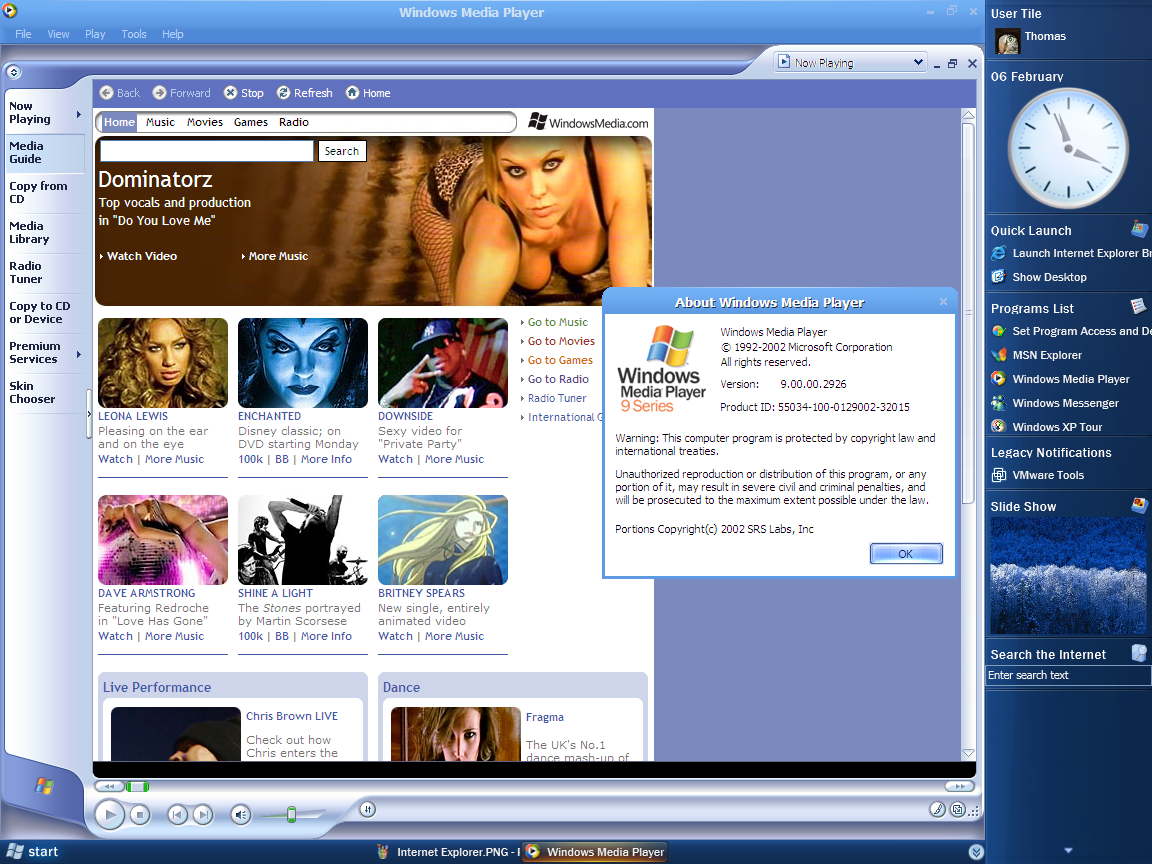Open the File menu
This screenshot has width=1152, height=864.
click(24, 34)
